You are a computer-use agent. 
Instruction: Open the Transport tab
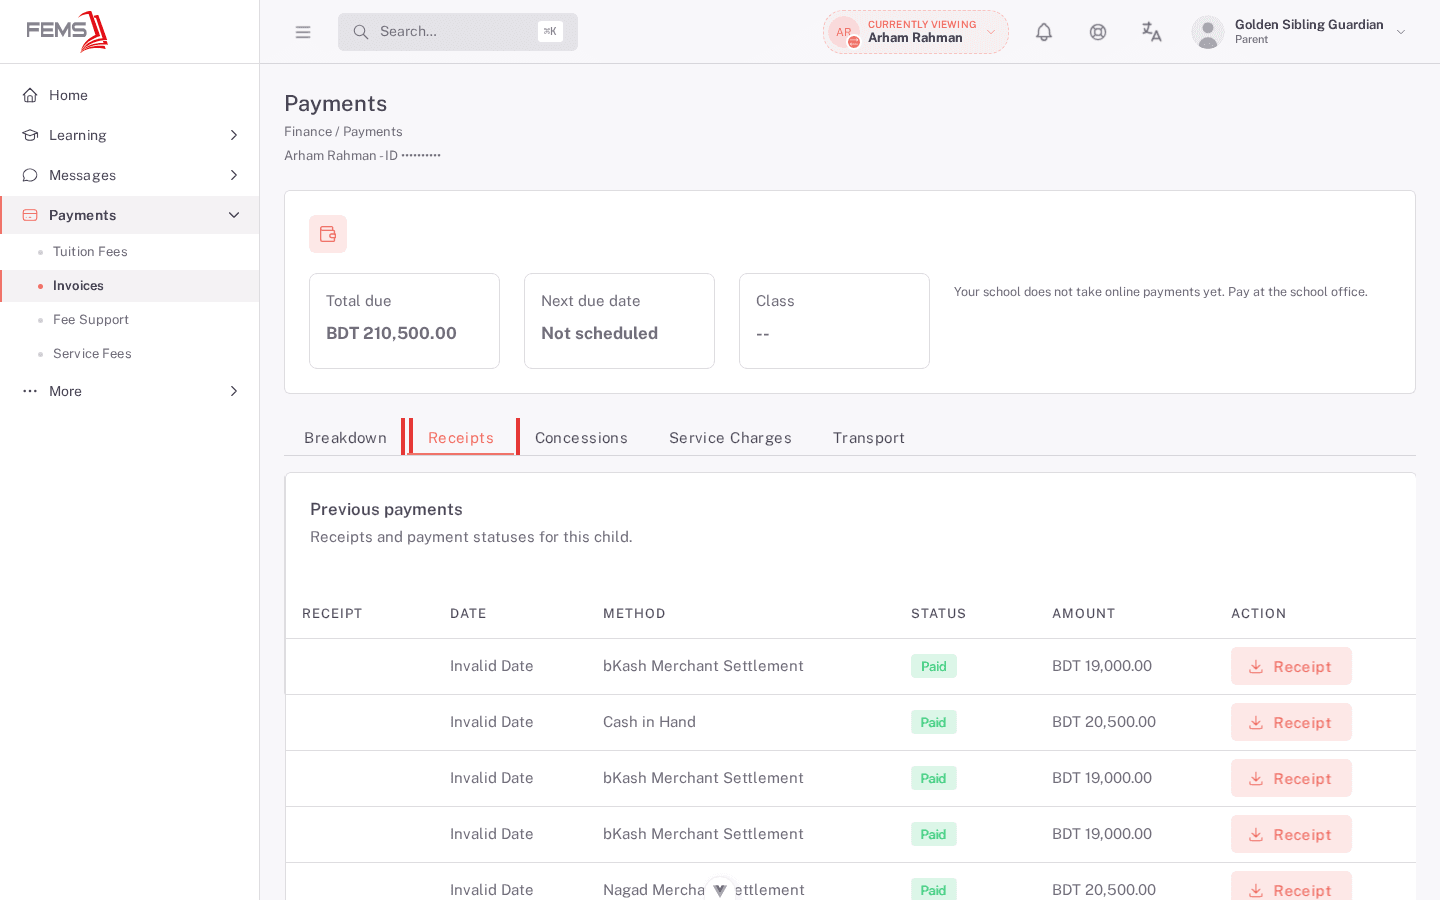coord(868,438)
